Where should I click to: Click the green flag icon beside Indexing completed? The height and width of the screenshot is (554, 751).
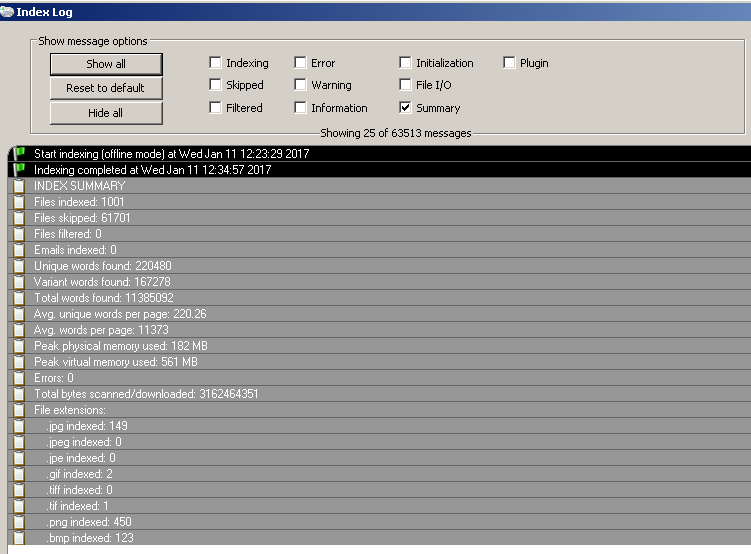click(18, 170)
